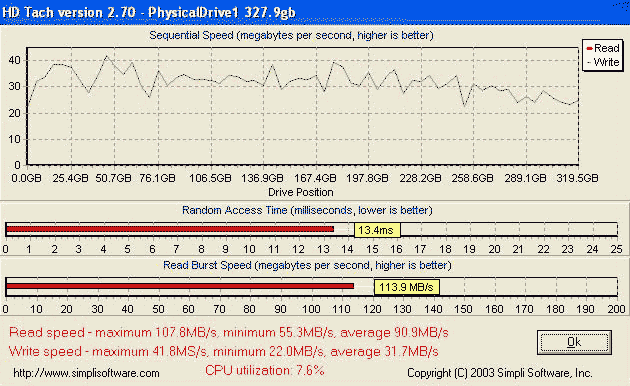The image size is (630, 386).
Task: Click the 25 tick on access time scale
Action: click(617, 249)
